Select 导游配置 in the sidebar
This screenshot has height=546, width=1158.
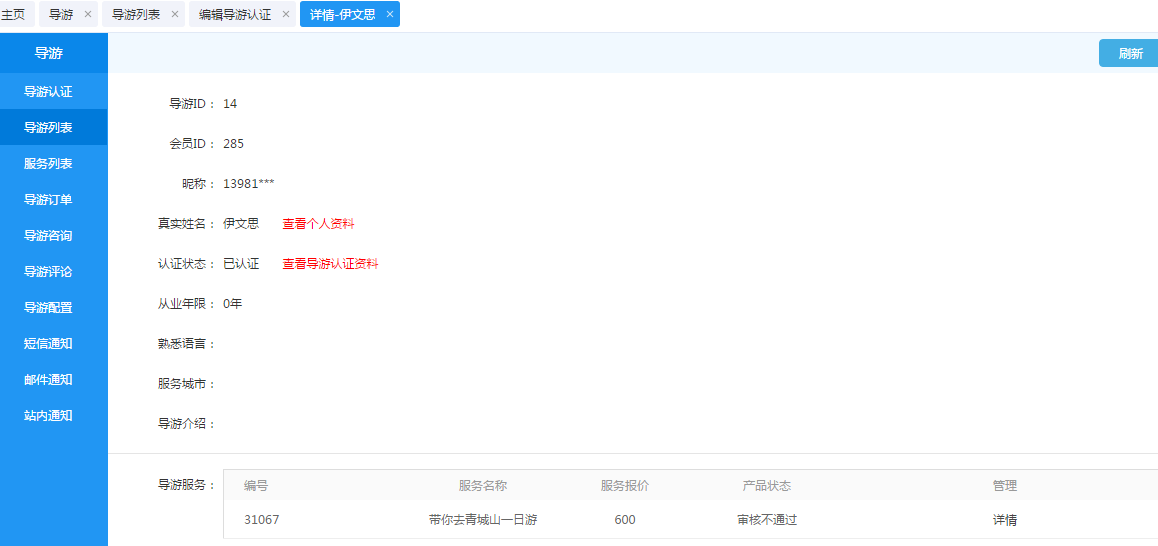coord(48,308)
